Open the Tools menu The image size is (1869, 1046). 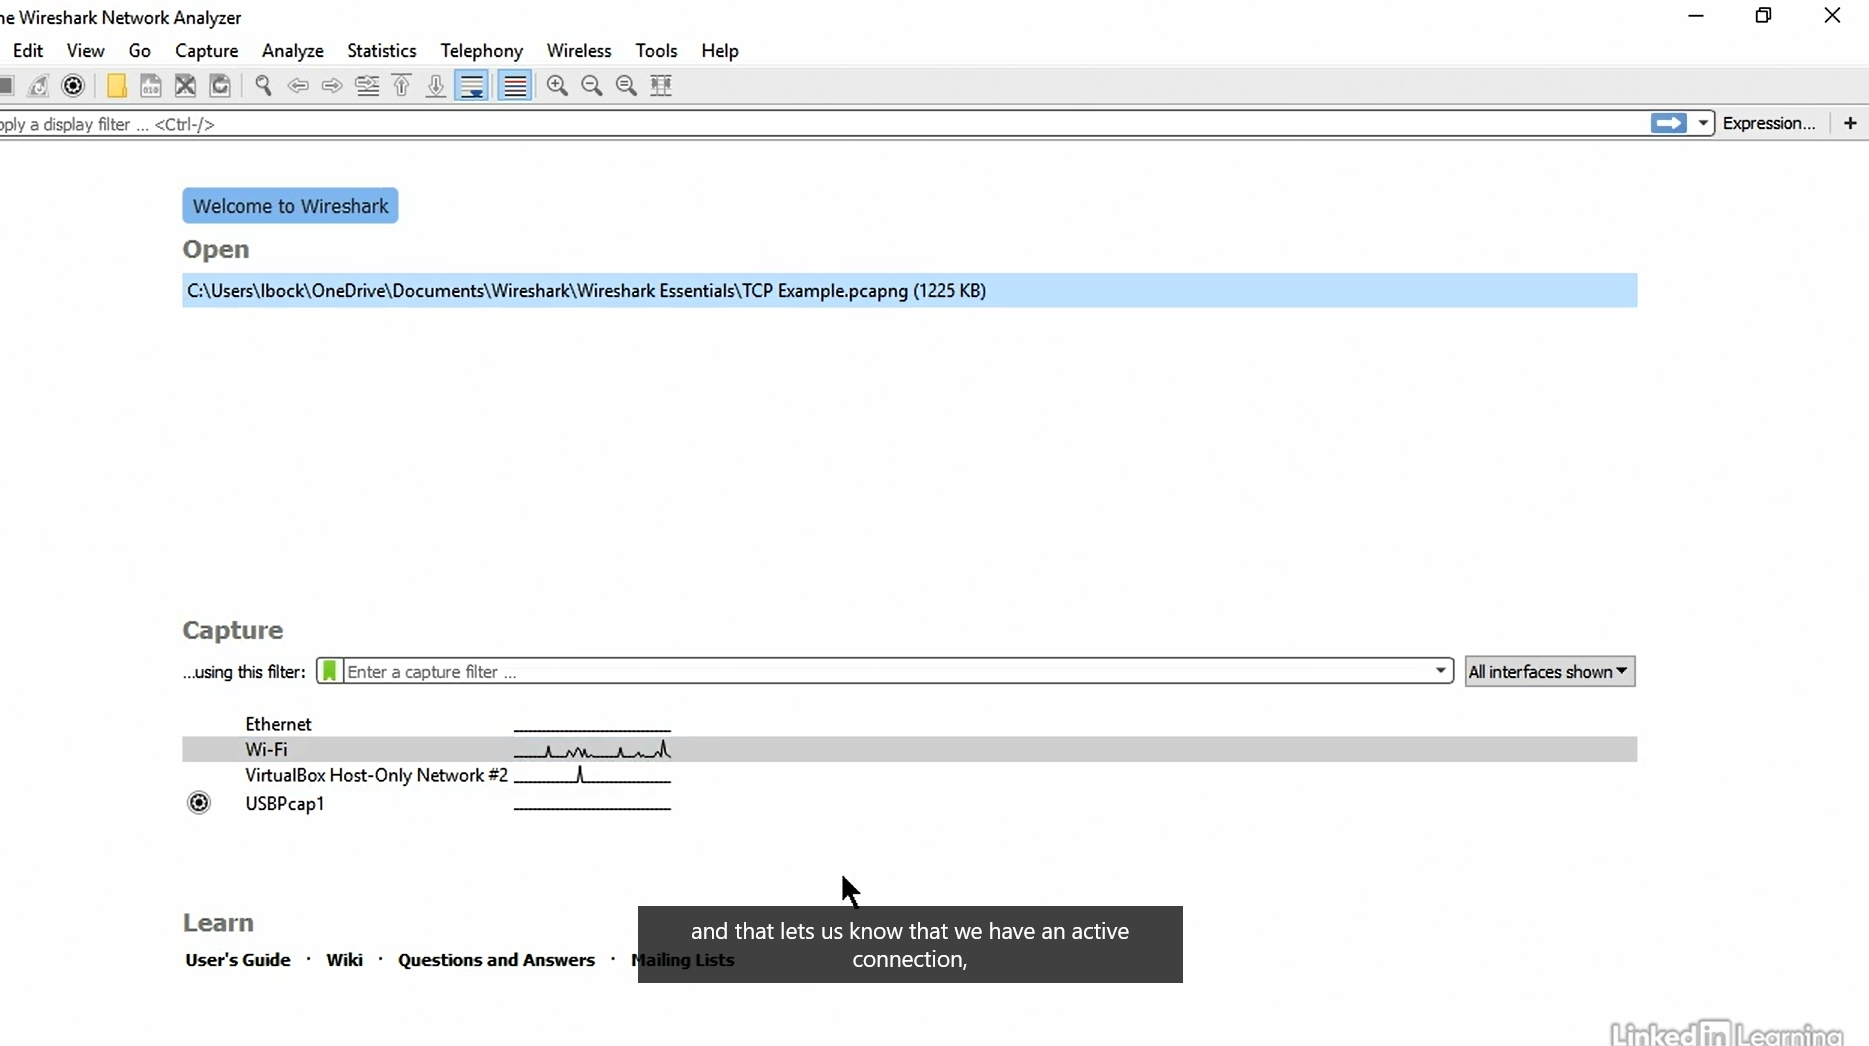657,50
